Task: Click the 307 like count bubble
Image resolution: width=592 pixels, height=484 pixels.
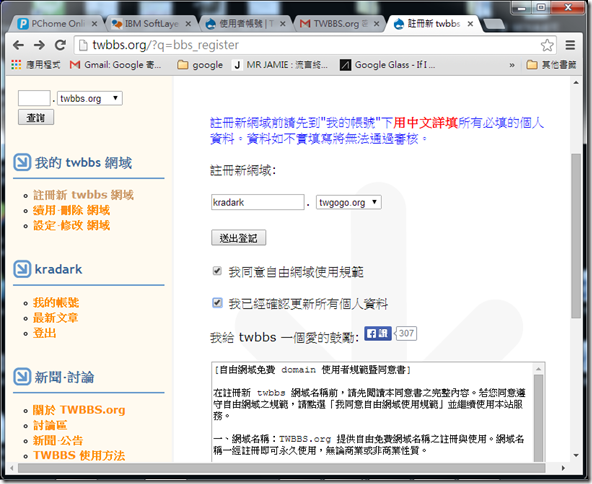Action: pos(405,333)
